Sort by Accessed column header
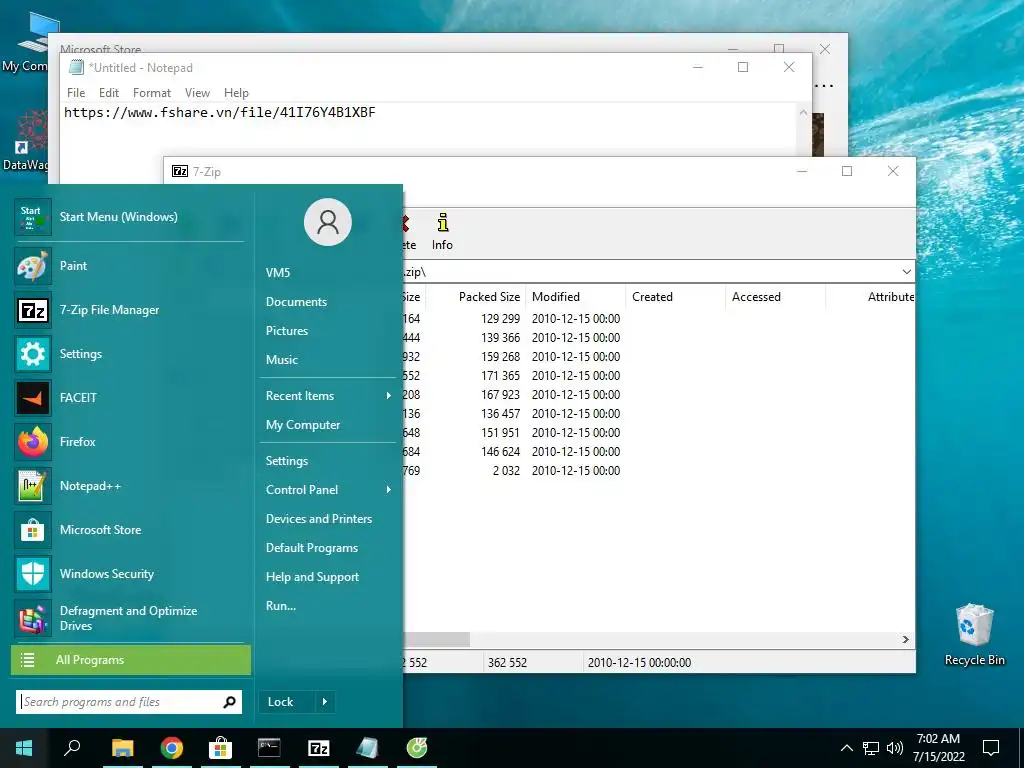The height and width of the screenshot is (768, 1024). pyautogui.click(x=775, y=296)
